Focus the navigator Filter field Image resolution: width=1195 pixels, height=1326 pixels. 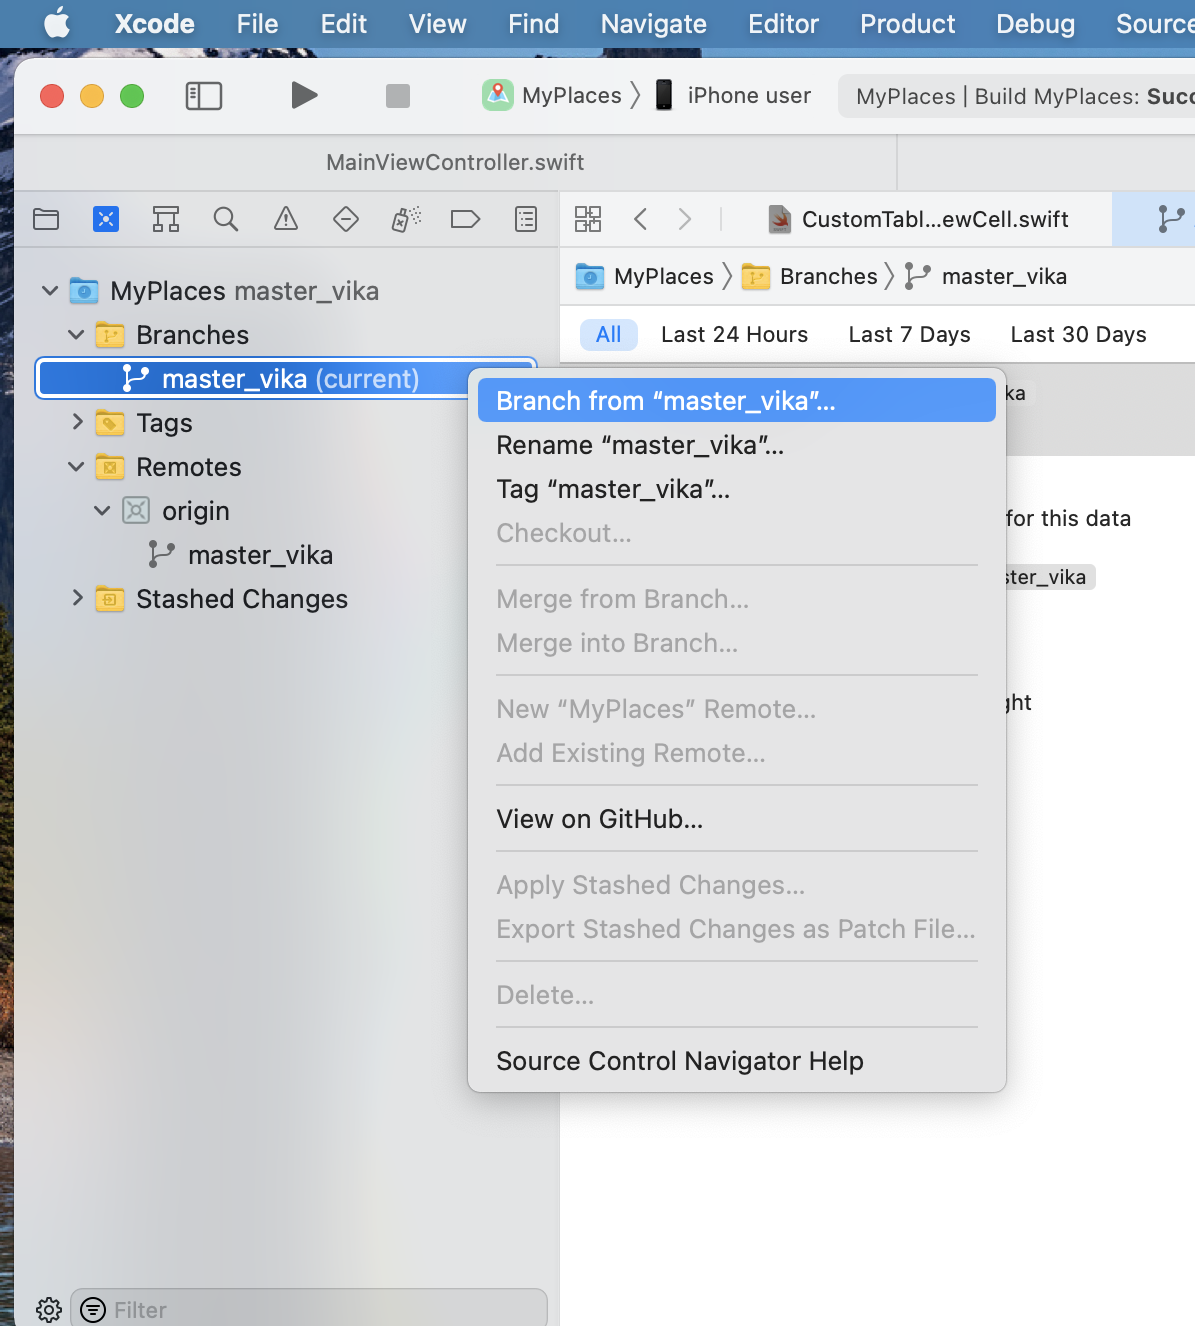coord(310,1310)
